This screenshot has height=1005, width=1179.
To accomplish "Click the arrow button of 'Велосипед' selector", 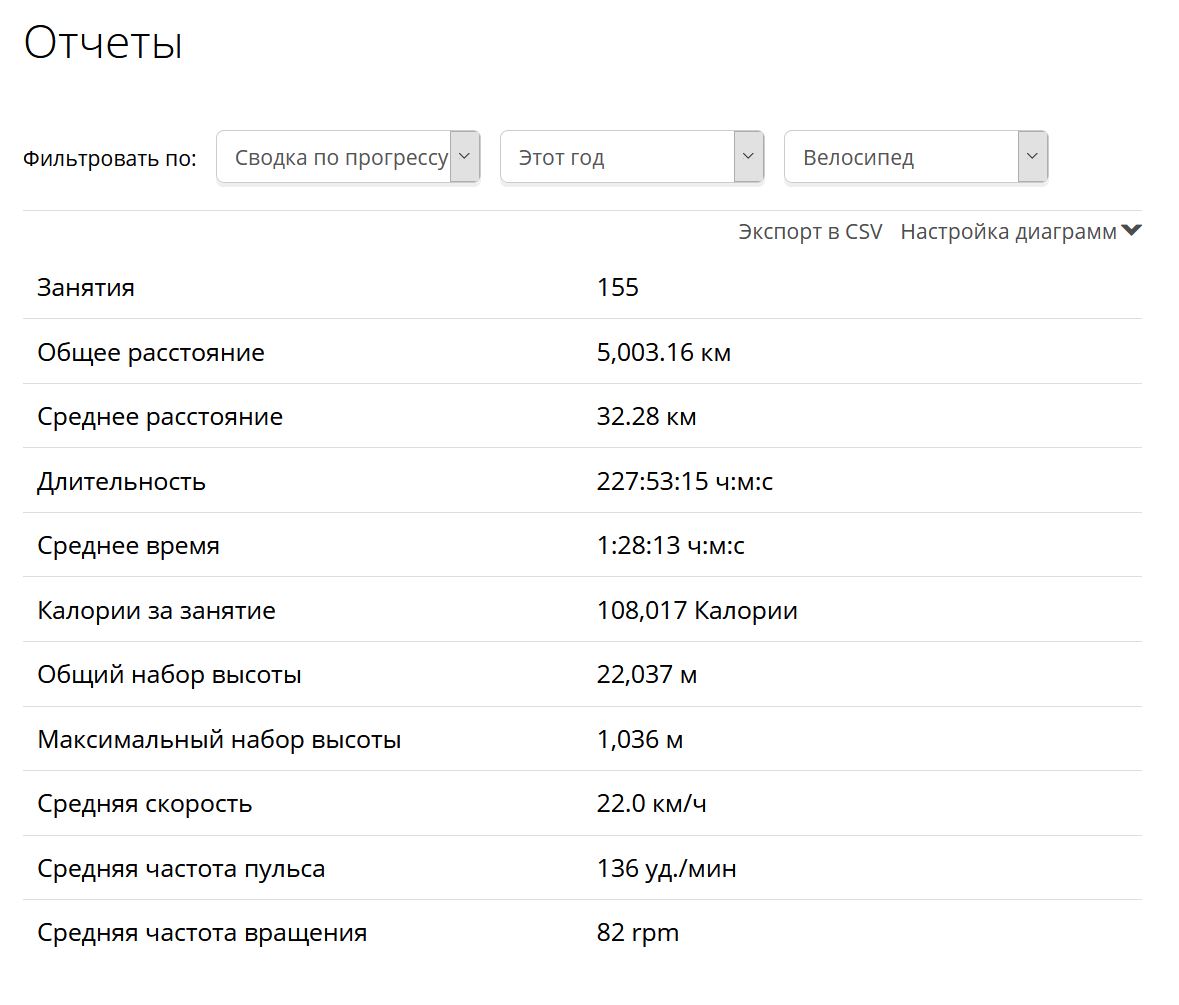I will (1032, 157).
